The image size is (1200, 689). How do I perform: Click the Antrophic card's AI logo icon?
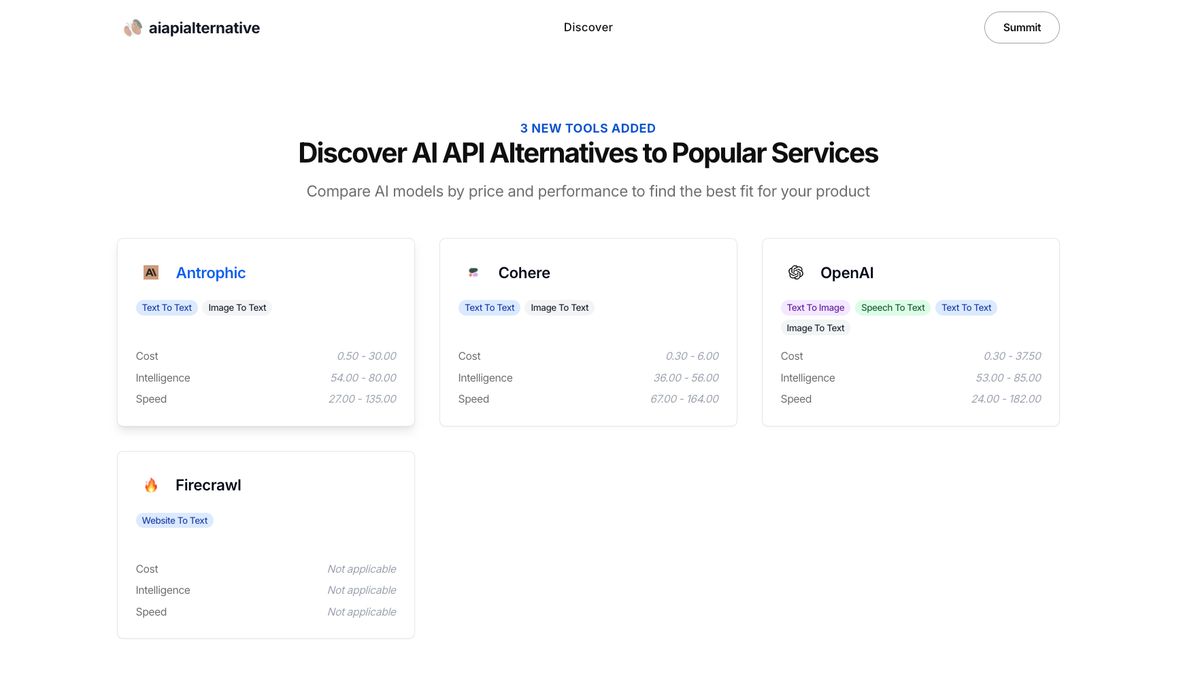(x=150, y=271)
